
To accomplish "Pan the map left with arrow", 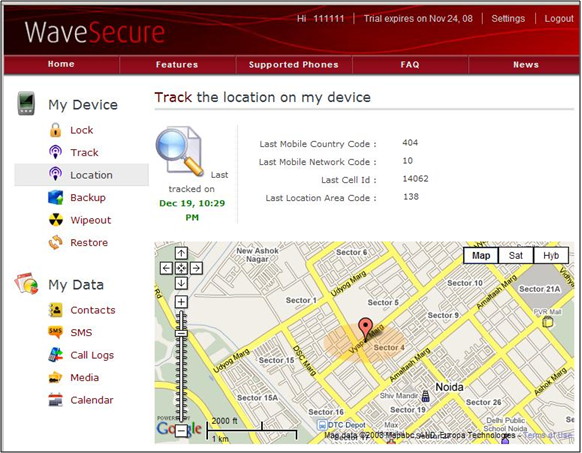I will coord(166,268).
